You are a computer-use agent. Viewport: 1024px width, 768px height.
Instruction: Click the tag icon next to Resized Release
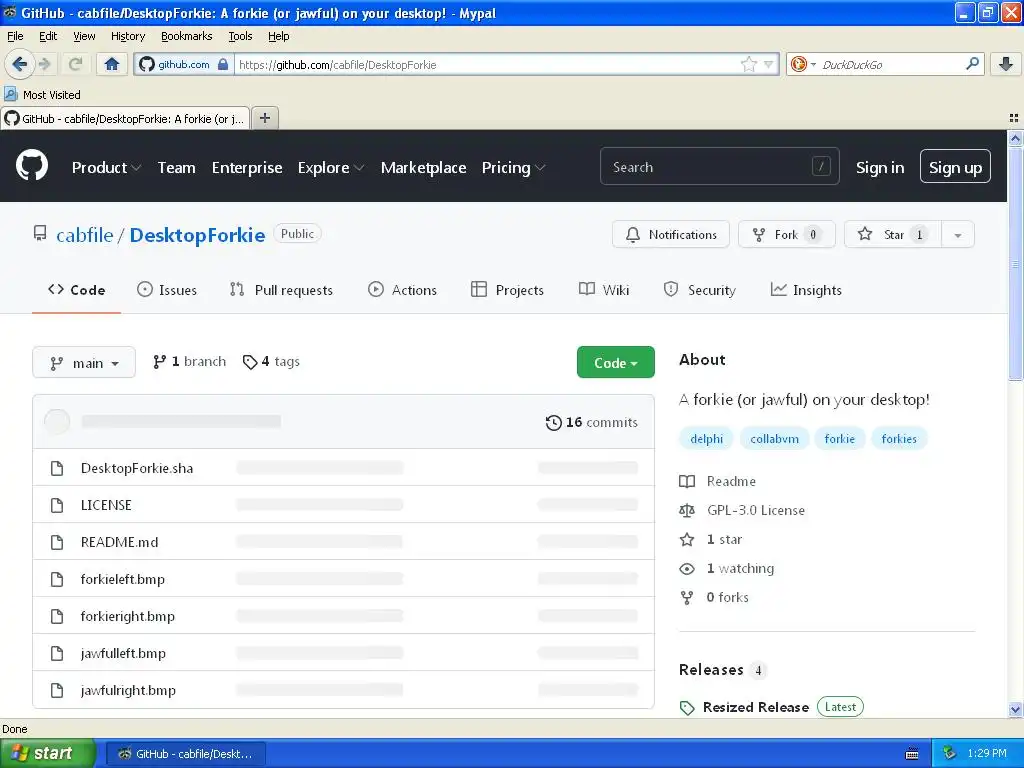point(687,708)
